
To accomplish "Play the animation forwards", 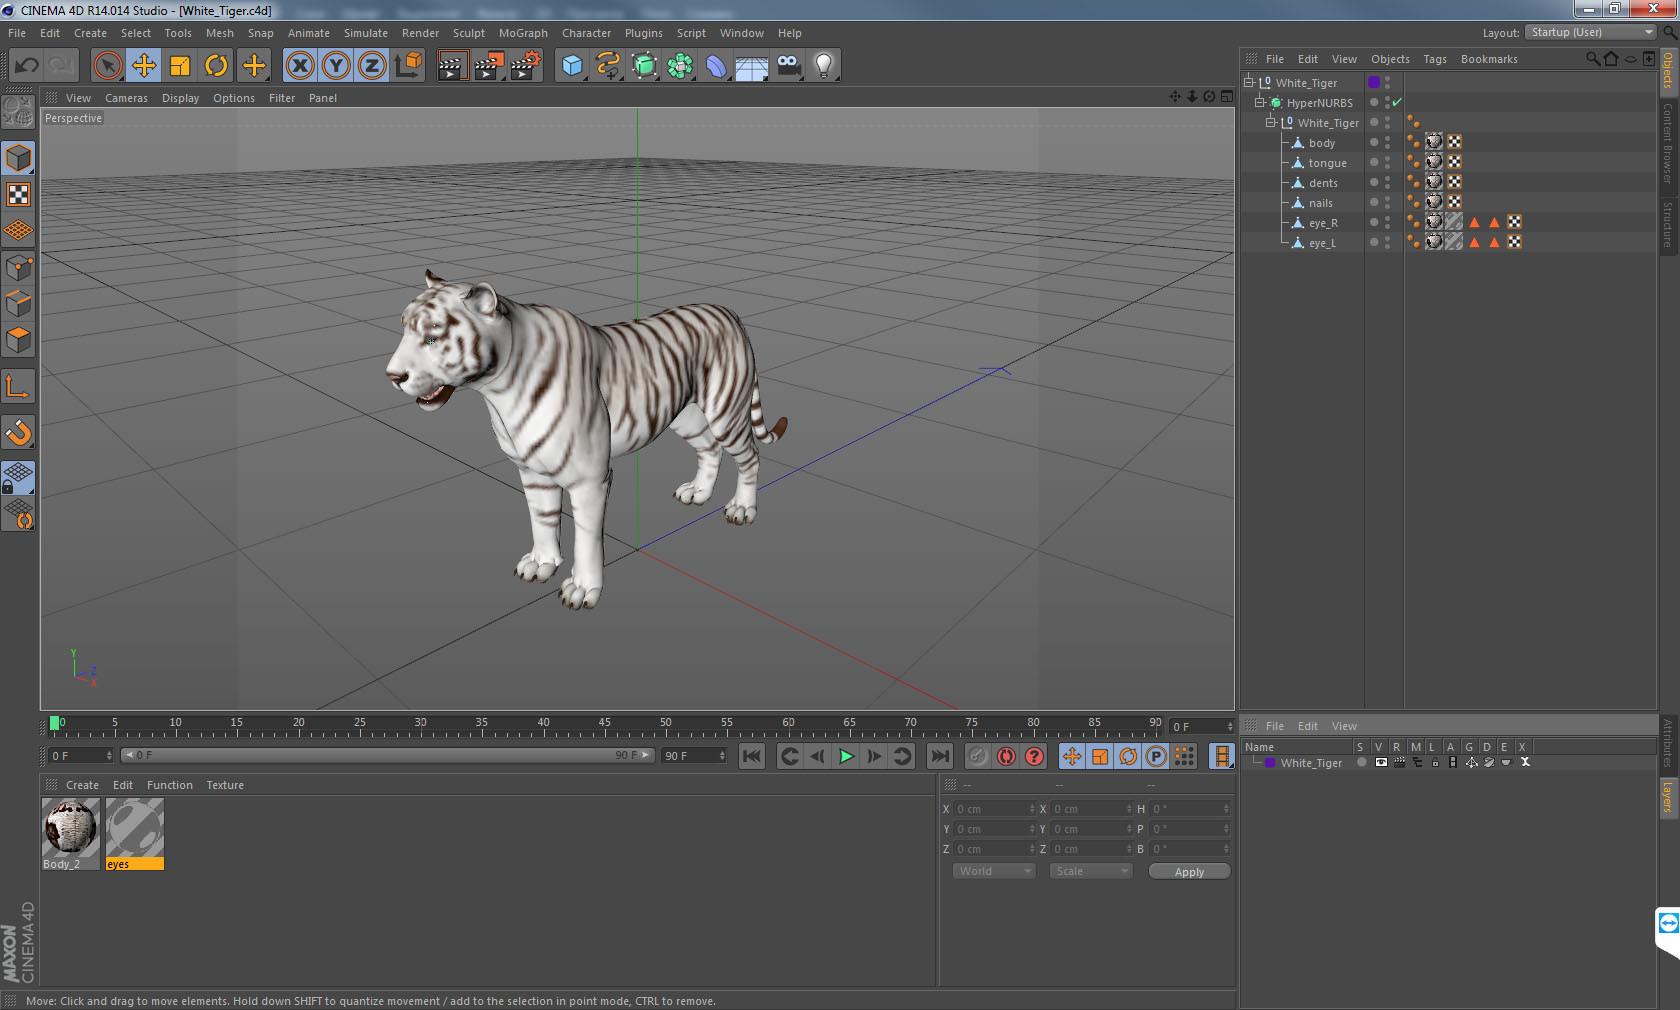I will (846, 756).
